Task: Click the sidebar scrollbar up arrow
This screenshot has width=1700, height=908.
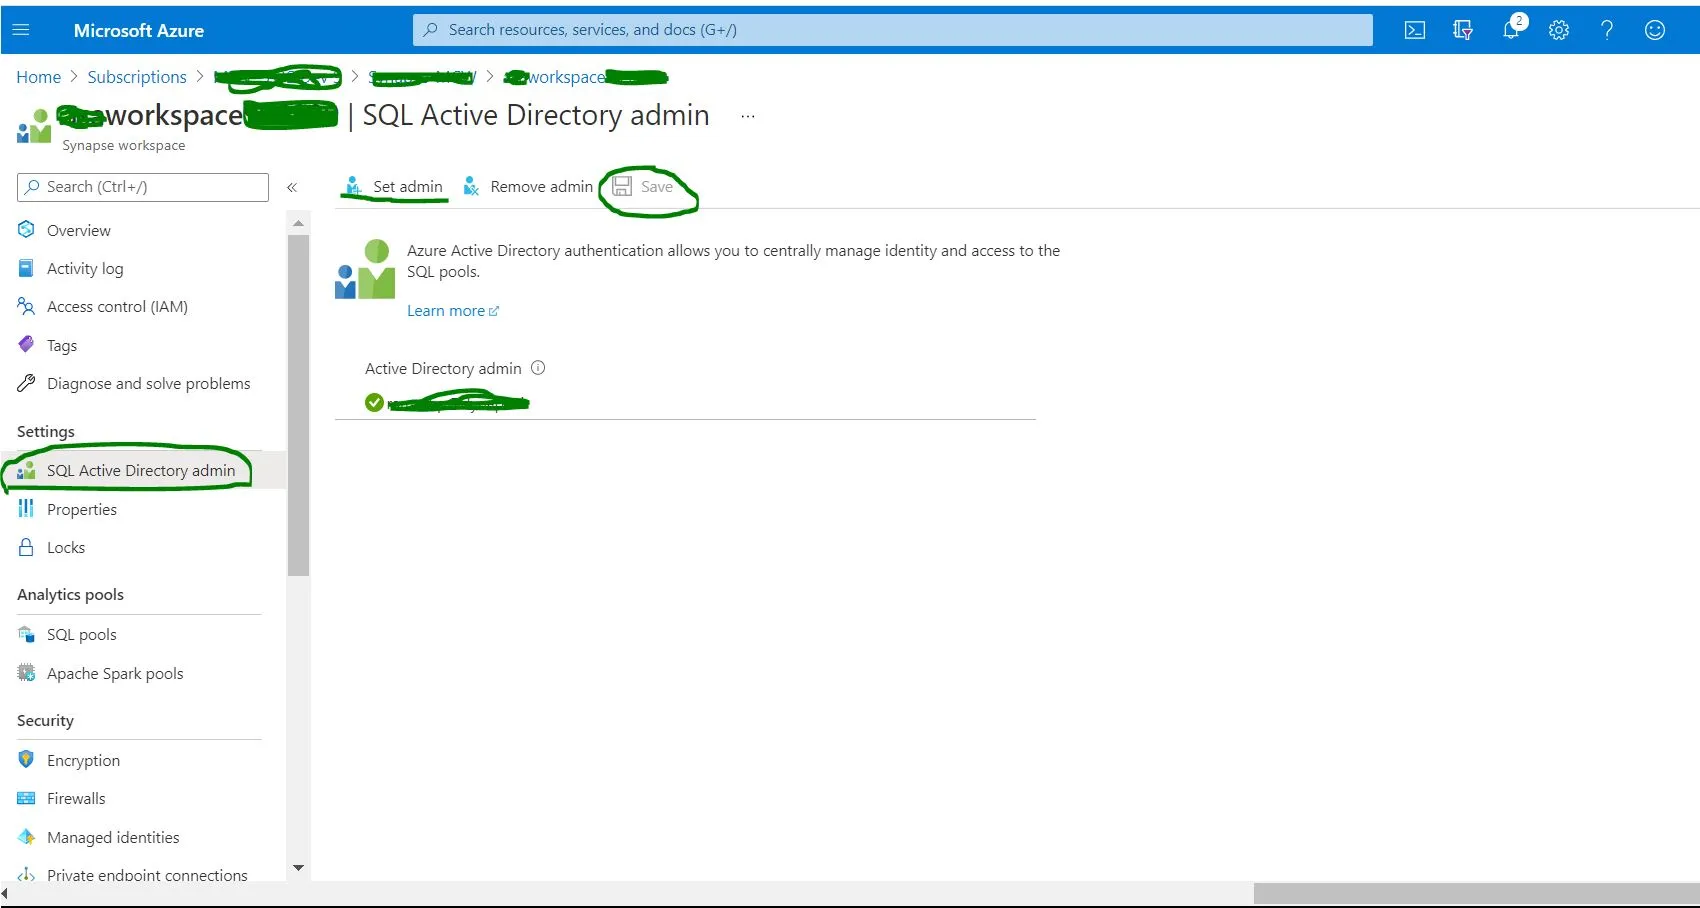Action: click(298, 222)
